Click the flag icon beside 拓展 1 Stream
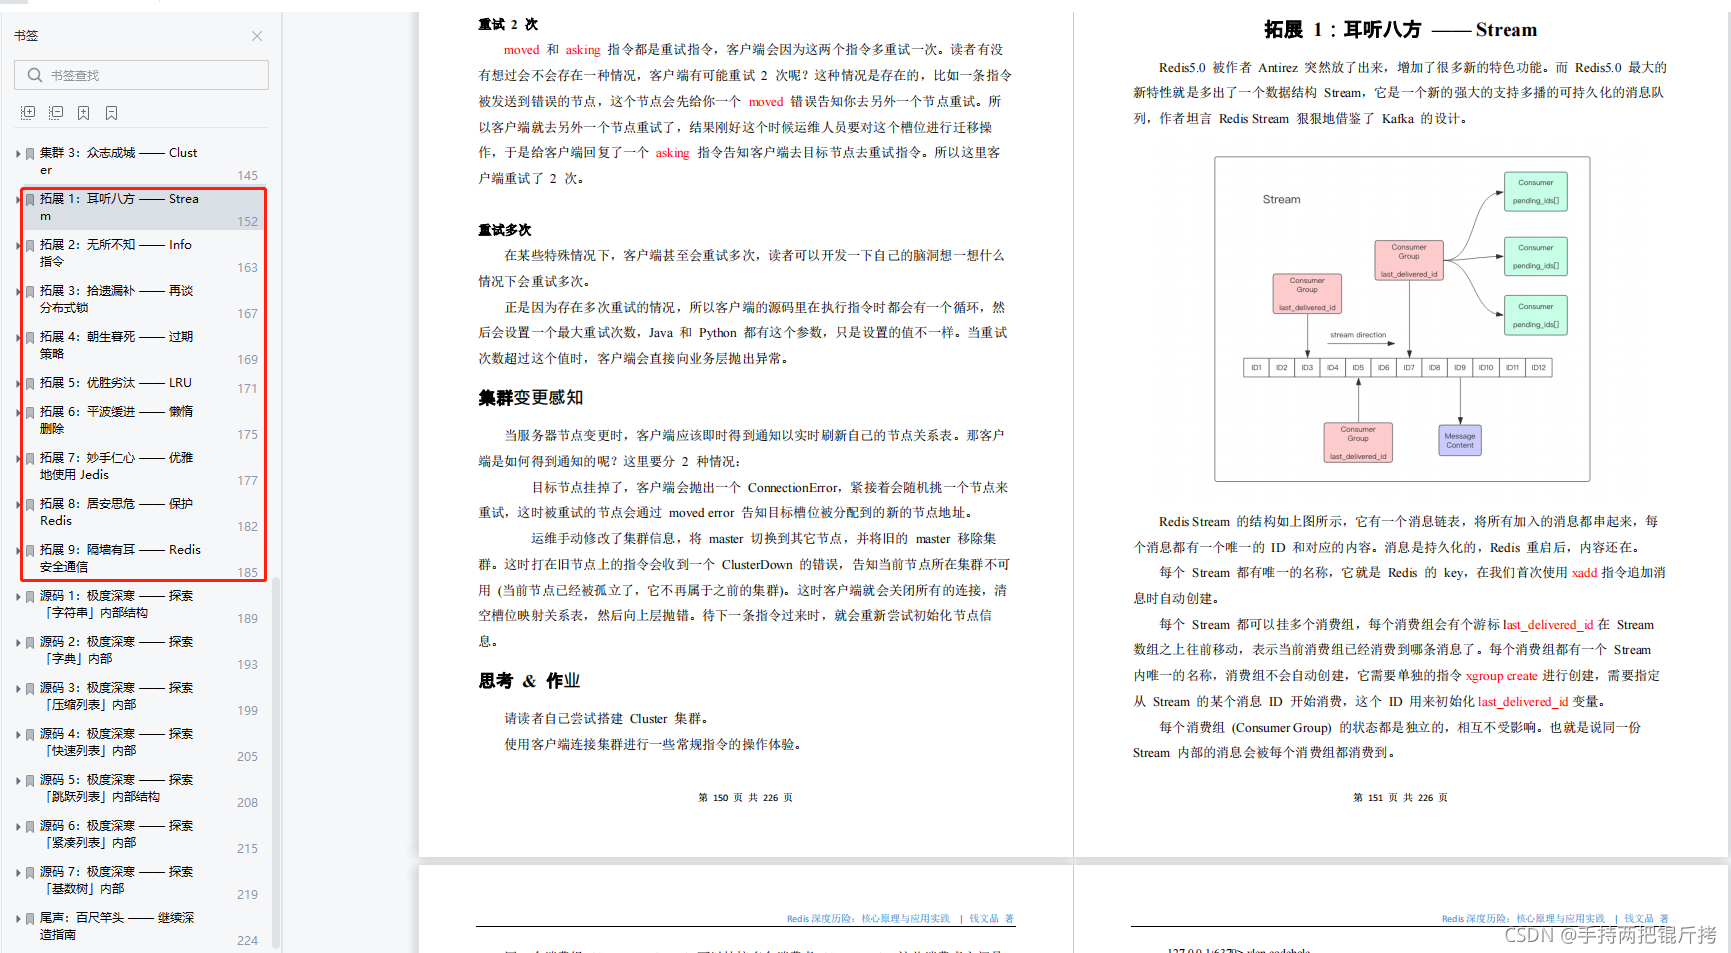Viewport: 1731px width, 953px height. tap(29, 199)
